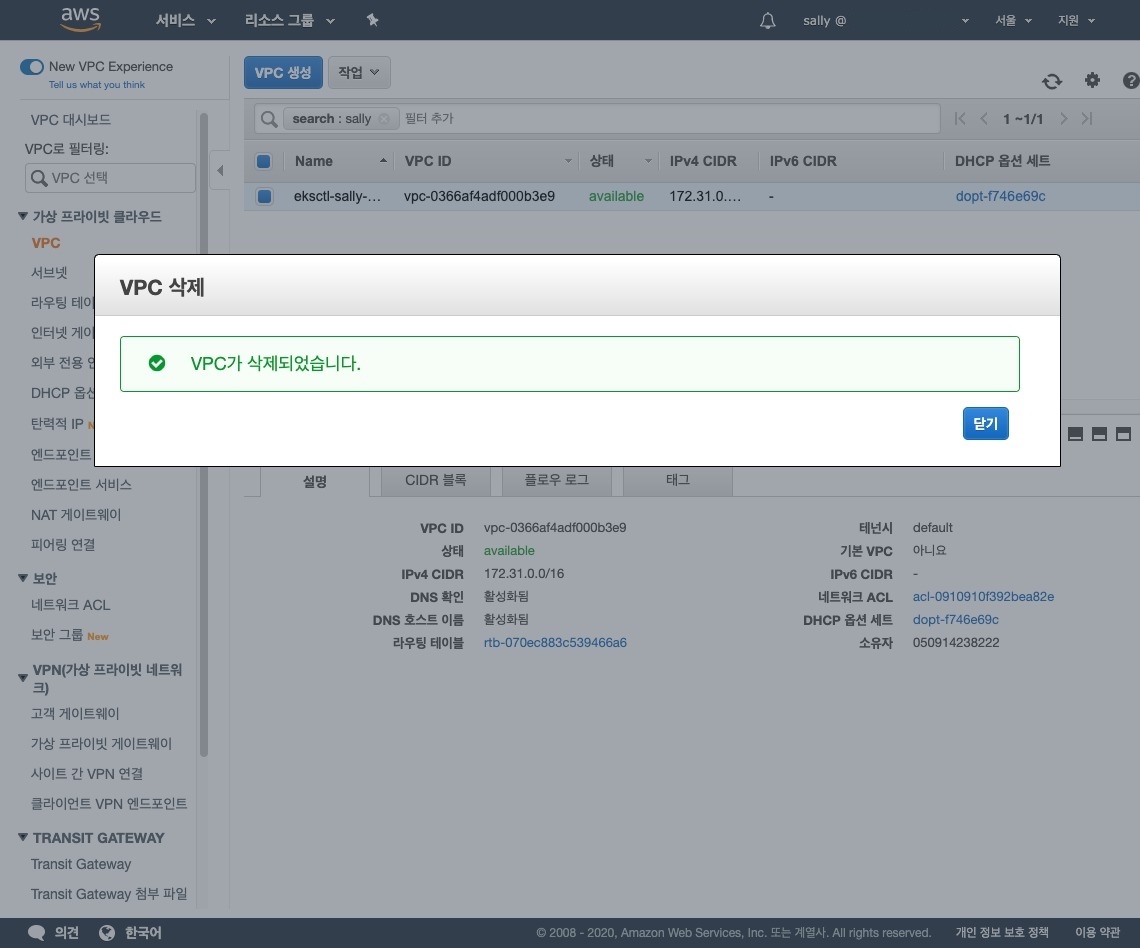Toggle the New VPC Experience switch
The height and width of the screenshot is (948, 1140).
click(x=32, y=67)
